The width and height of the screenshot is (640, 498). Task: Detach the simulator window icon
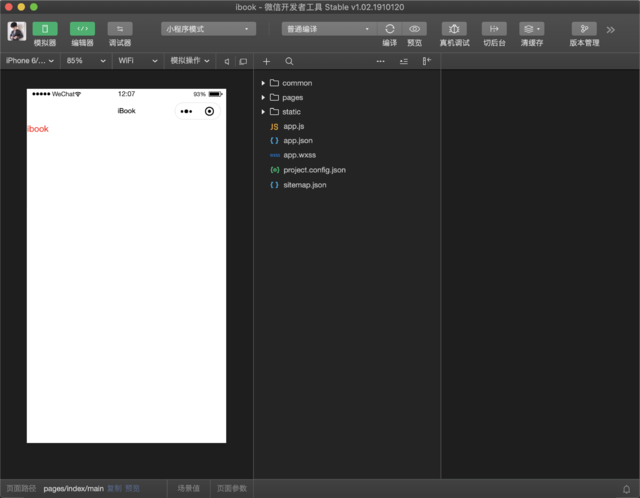(243, 62)
